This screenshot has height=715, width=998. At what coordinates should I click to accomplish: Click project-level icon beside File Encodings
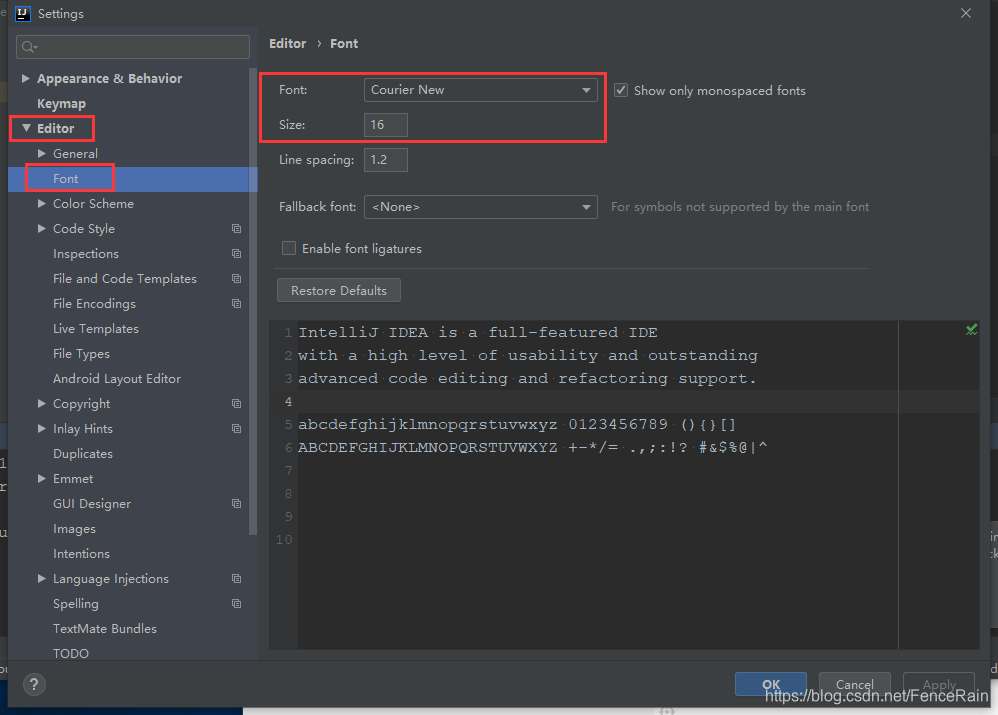236,304
